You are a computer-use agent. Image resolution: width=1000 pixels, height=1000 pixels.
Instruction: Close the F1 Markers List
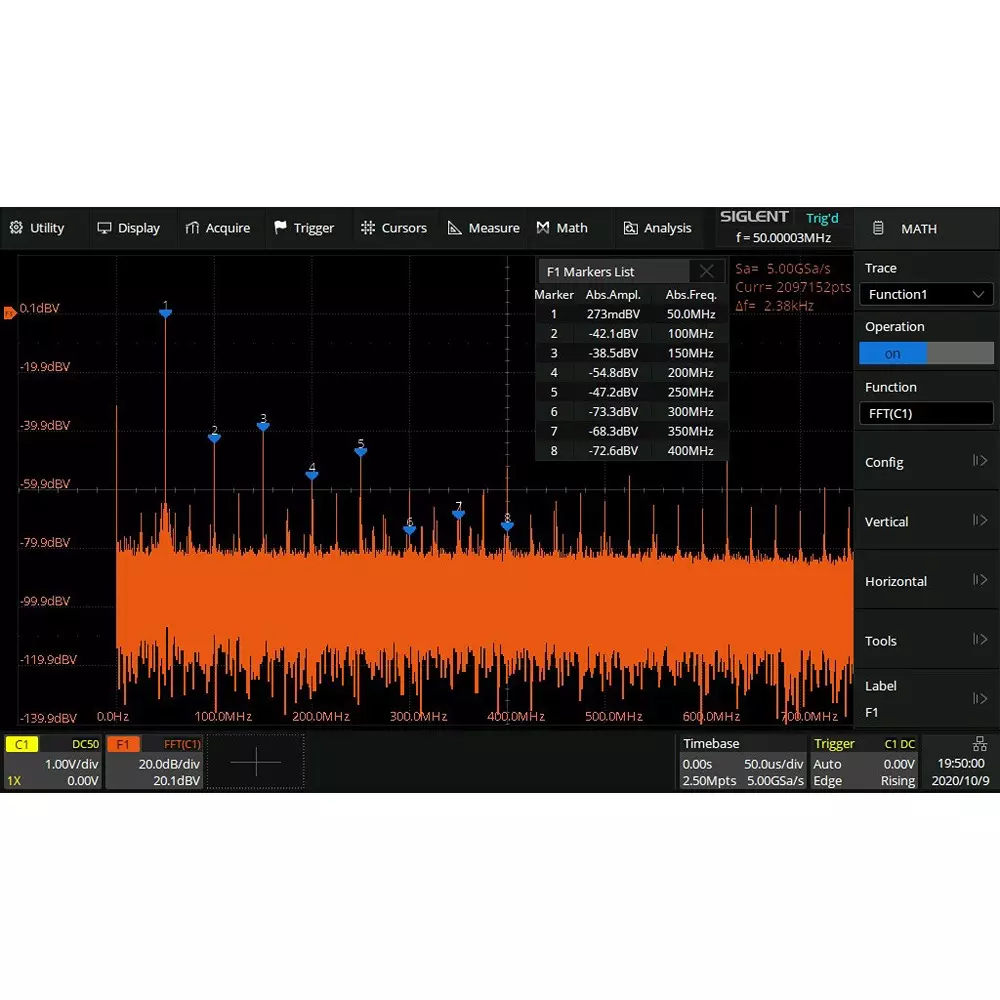(x=706, y=271)
